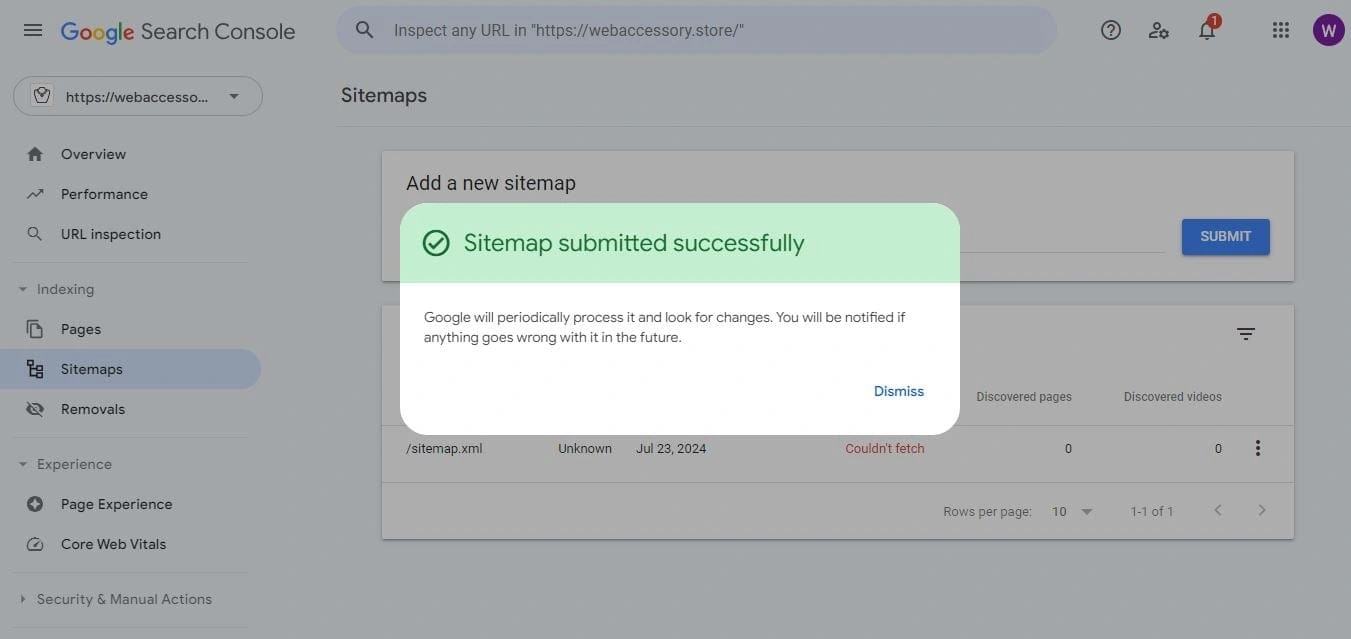Image resolution: width=1351 pixels, height=639 pixels.
Task: Click the Jul 23, 2024 date cell
Action: point(671,448)
